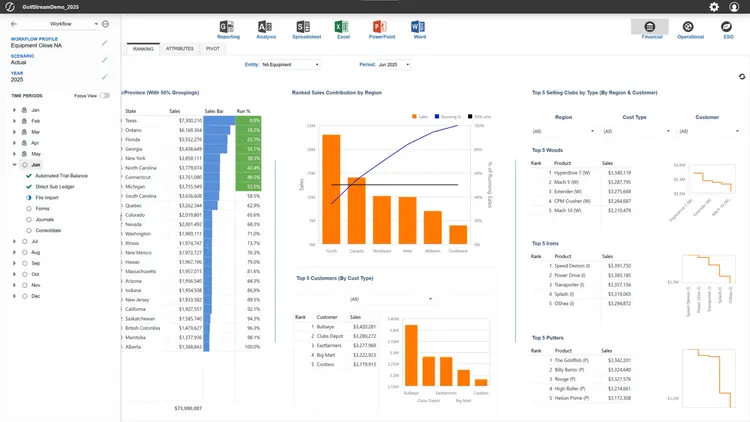
Task: Click the PowerPoint icon
Action: click(x=380, y=26)
